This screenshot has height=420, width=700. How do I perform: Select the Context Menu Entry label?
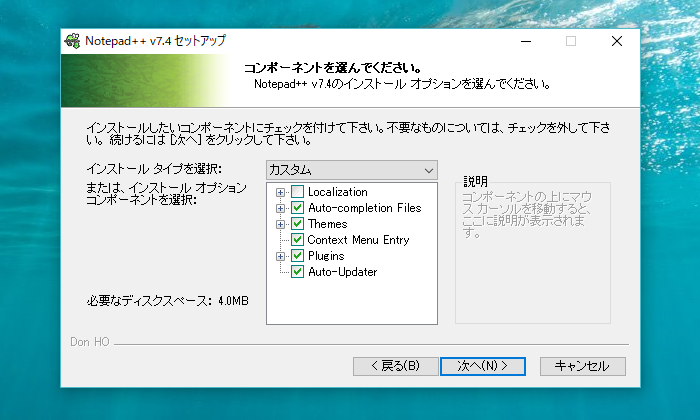point(358,240)
